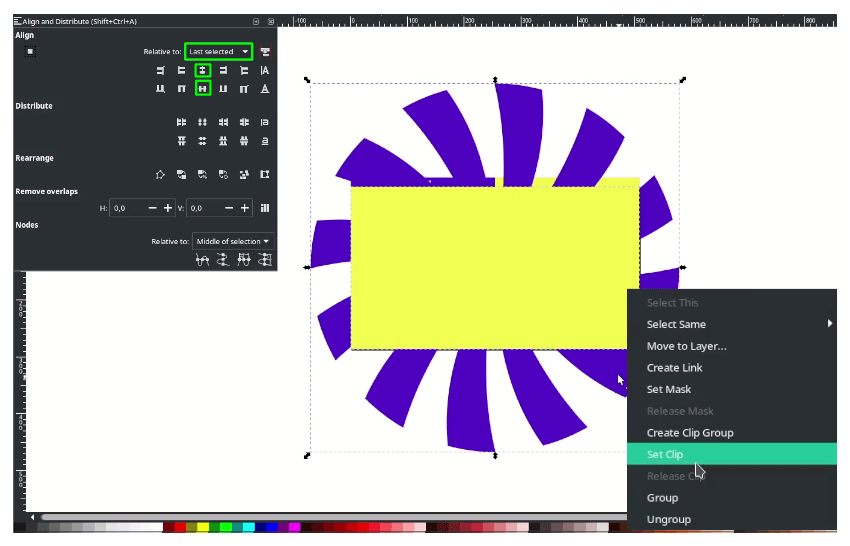Choose Set Mask from context menu
850x546 pixels.
pos(732,389)
